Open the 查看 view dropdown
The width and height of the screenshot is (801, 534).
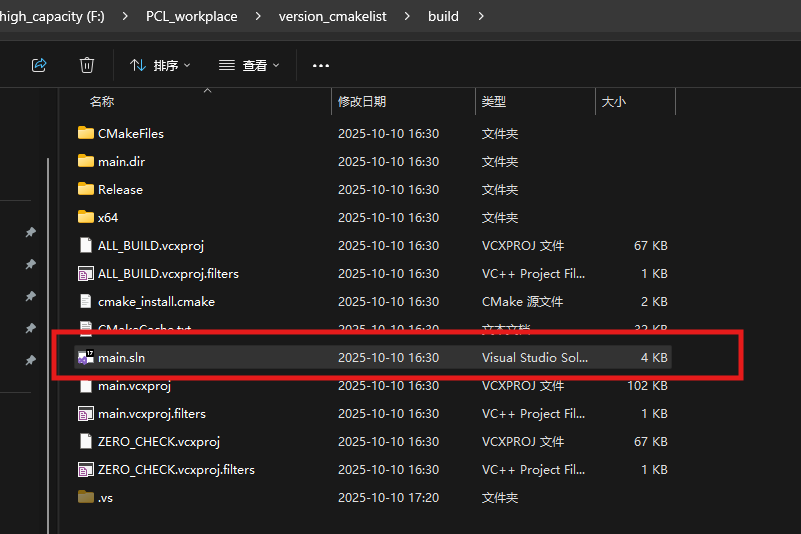coord(249,65)
